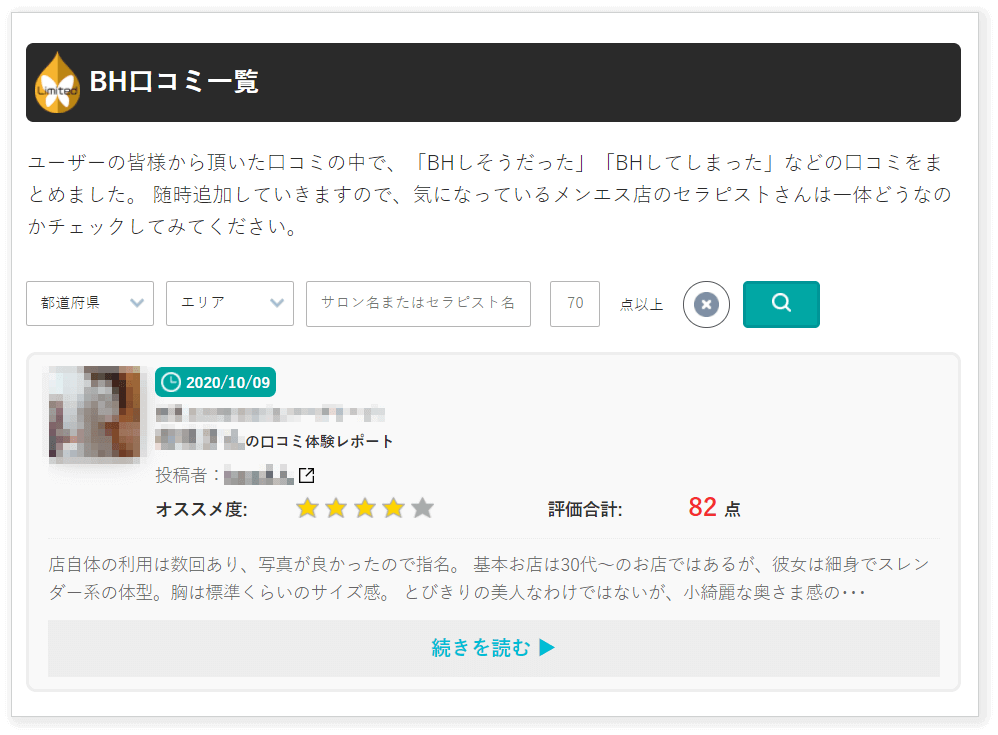Click the minimum score field showing 70
Viewport: 998px width, 735px height.
click(575, 303)
